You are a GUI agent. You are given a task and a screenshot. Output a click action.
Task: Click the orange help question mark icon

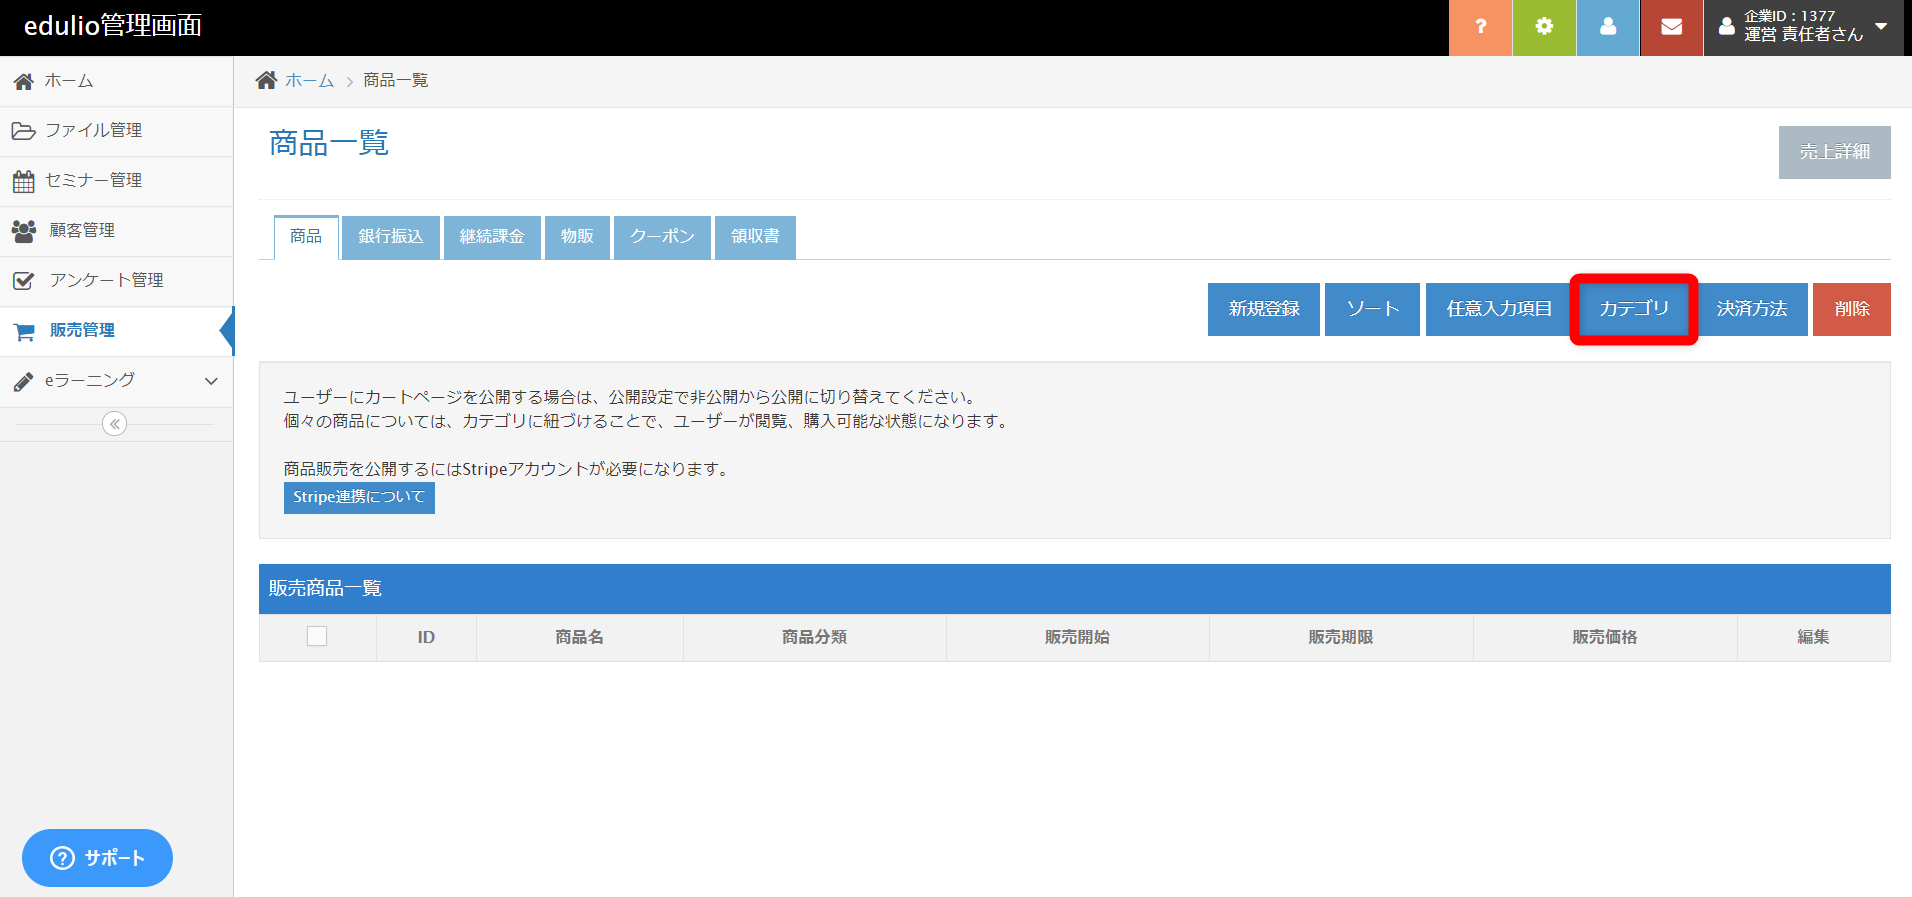1480,27
